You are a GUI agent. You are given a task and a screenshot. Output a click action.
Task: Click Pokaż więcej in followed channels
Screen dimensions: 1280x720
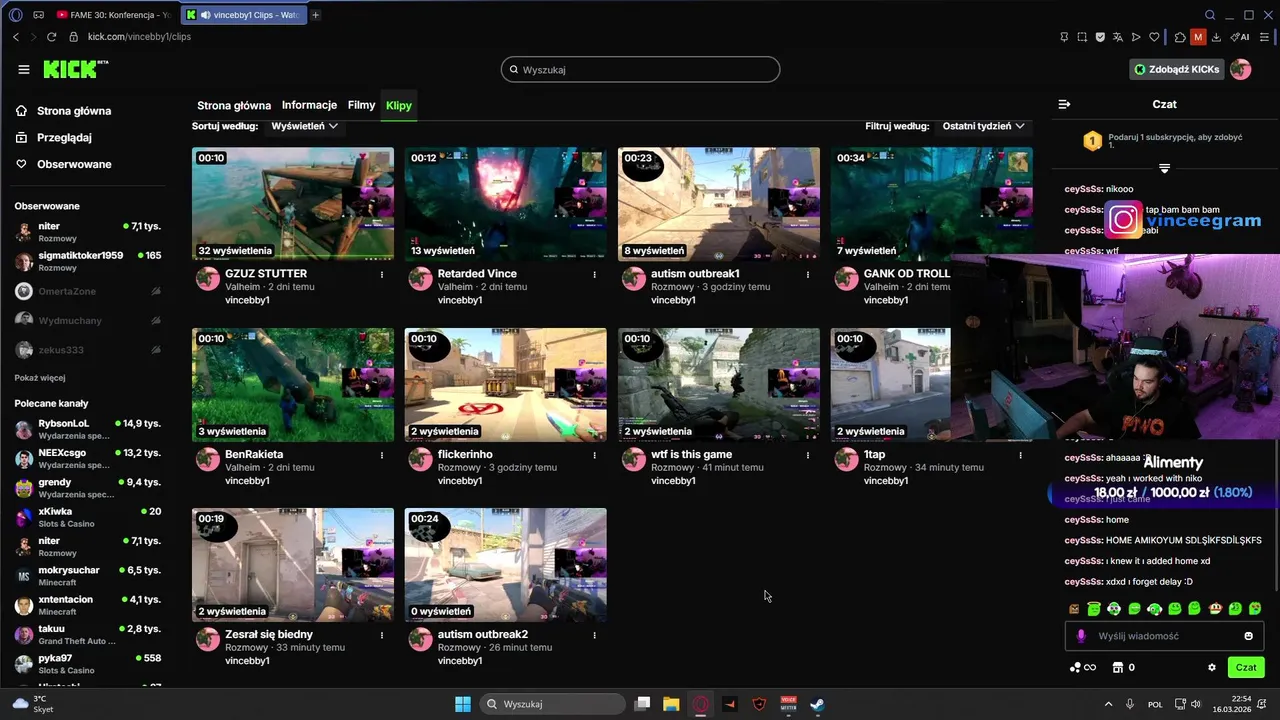pyautogui.click(x=40, y=378)
